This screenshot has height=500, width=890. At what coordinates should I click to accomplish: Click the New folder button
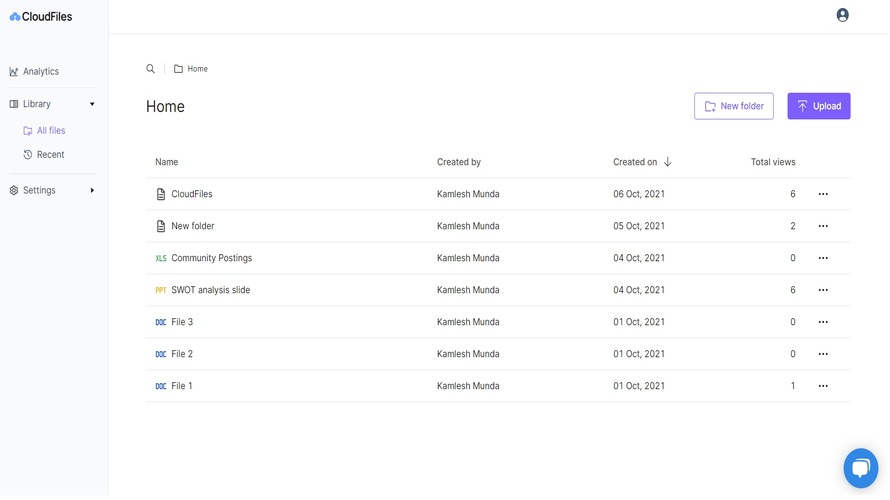click(x=733, y=106)
